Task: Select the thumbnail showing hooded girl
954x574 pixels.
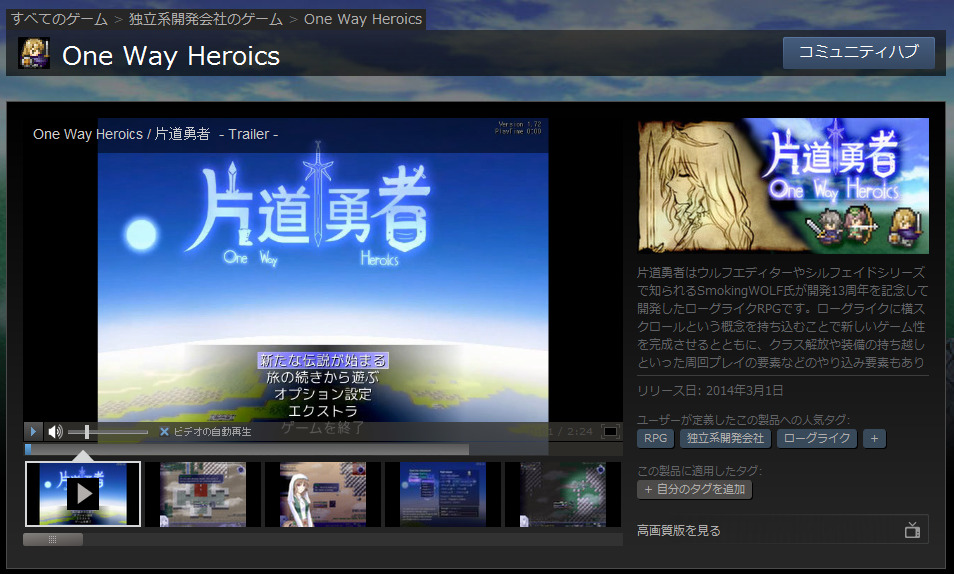Action: (x=323, y=494)
